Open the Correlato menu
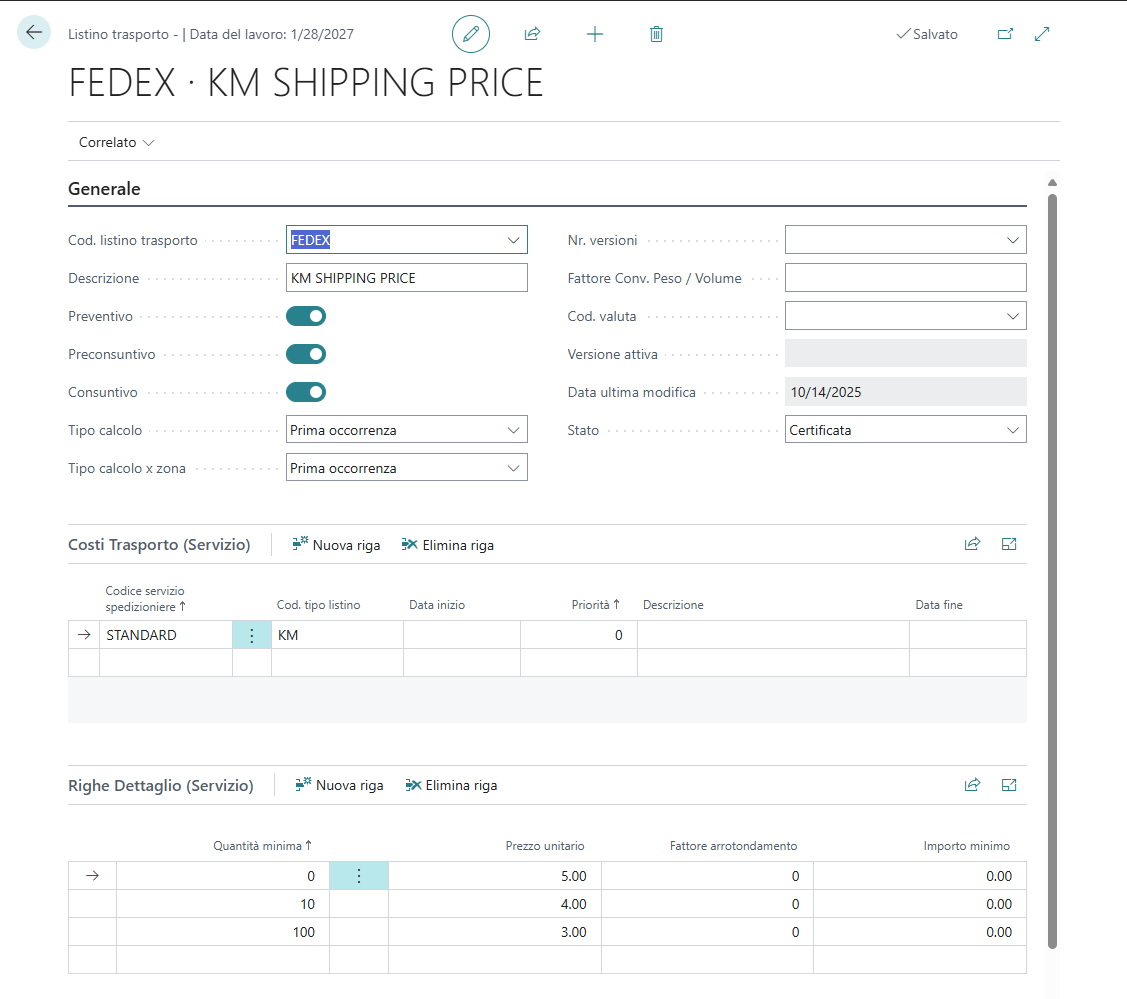This screenshot has width=1127, height=999. pos(116,142)
